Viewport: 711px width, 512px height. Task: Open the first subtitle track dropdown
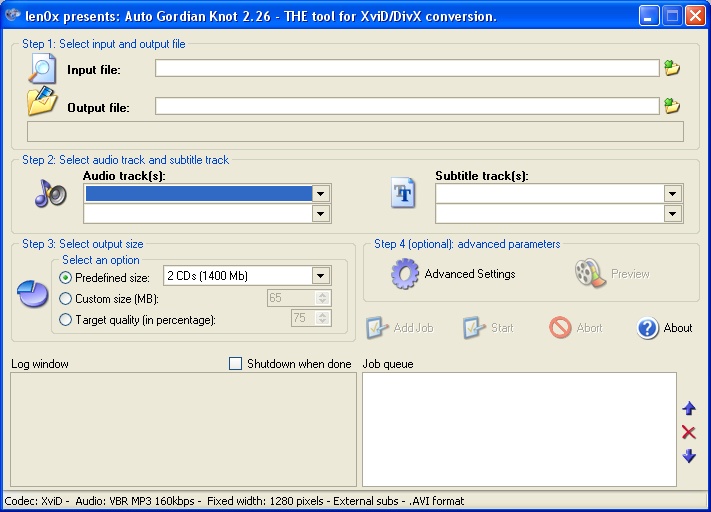point(672,194)
